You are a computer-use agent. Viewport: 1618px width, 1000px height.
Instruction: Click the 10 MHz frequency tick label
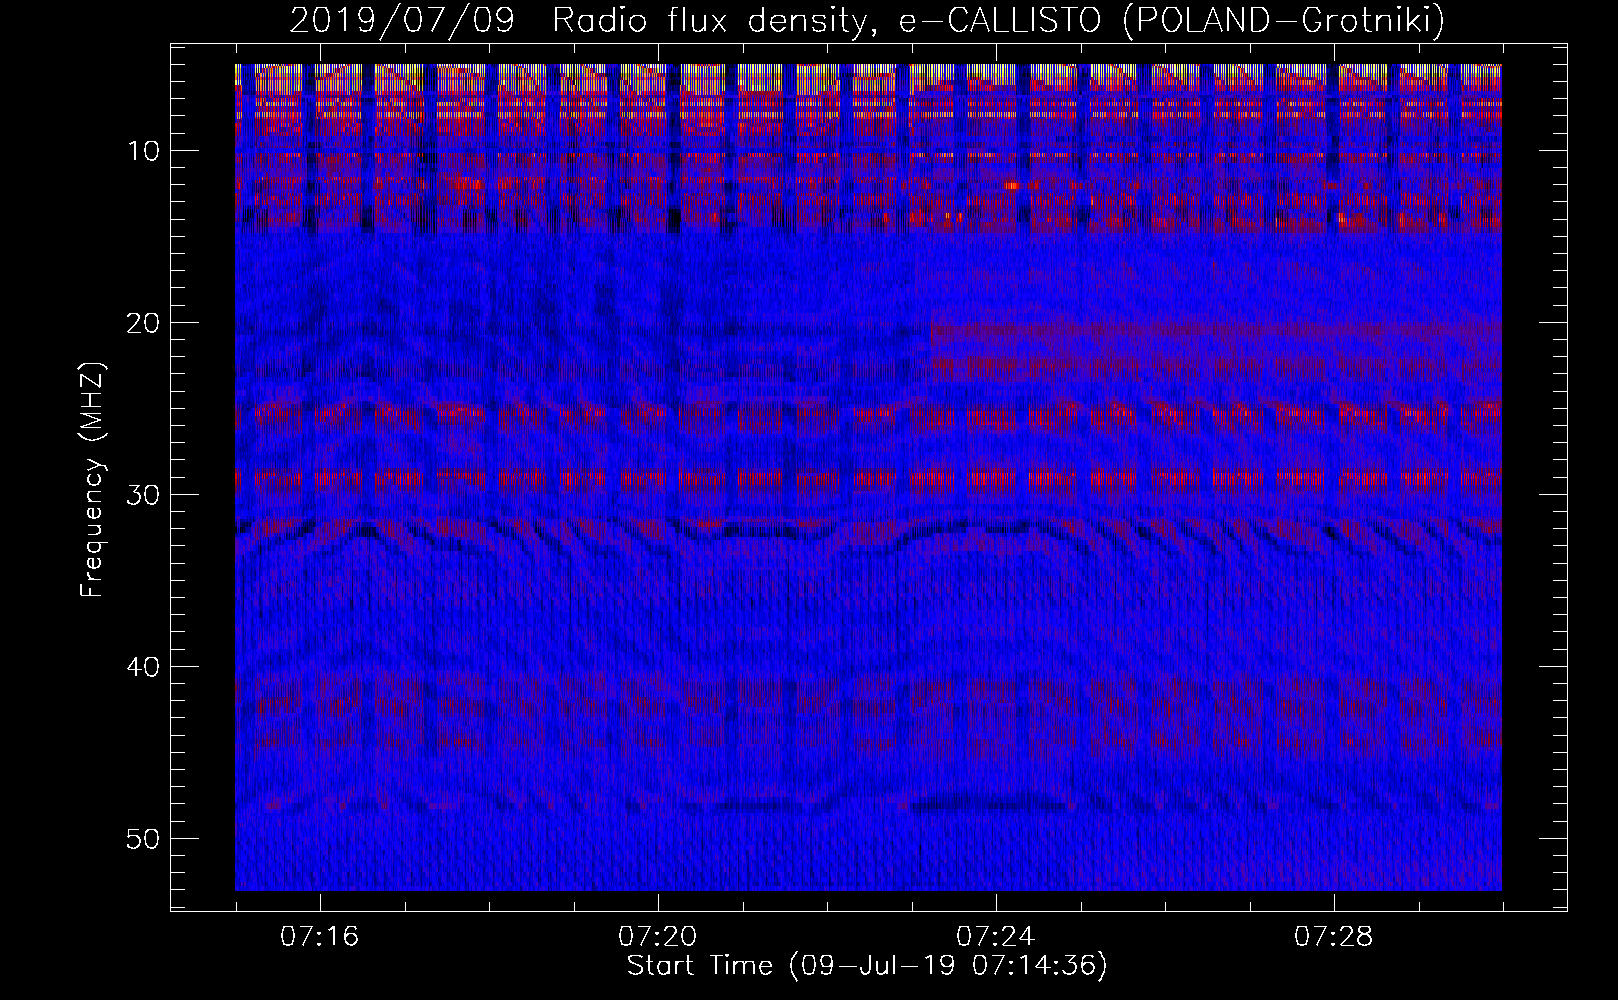144,151
